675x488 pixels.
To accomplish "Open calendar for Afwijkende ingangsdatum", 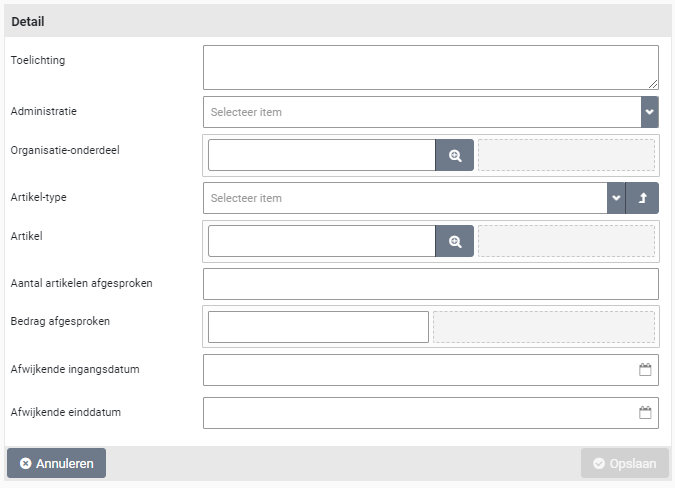I will [x=645, y=370].
